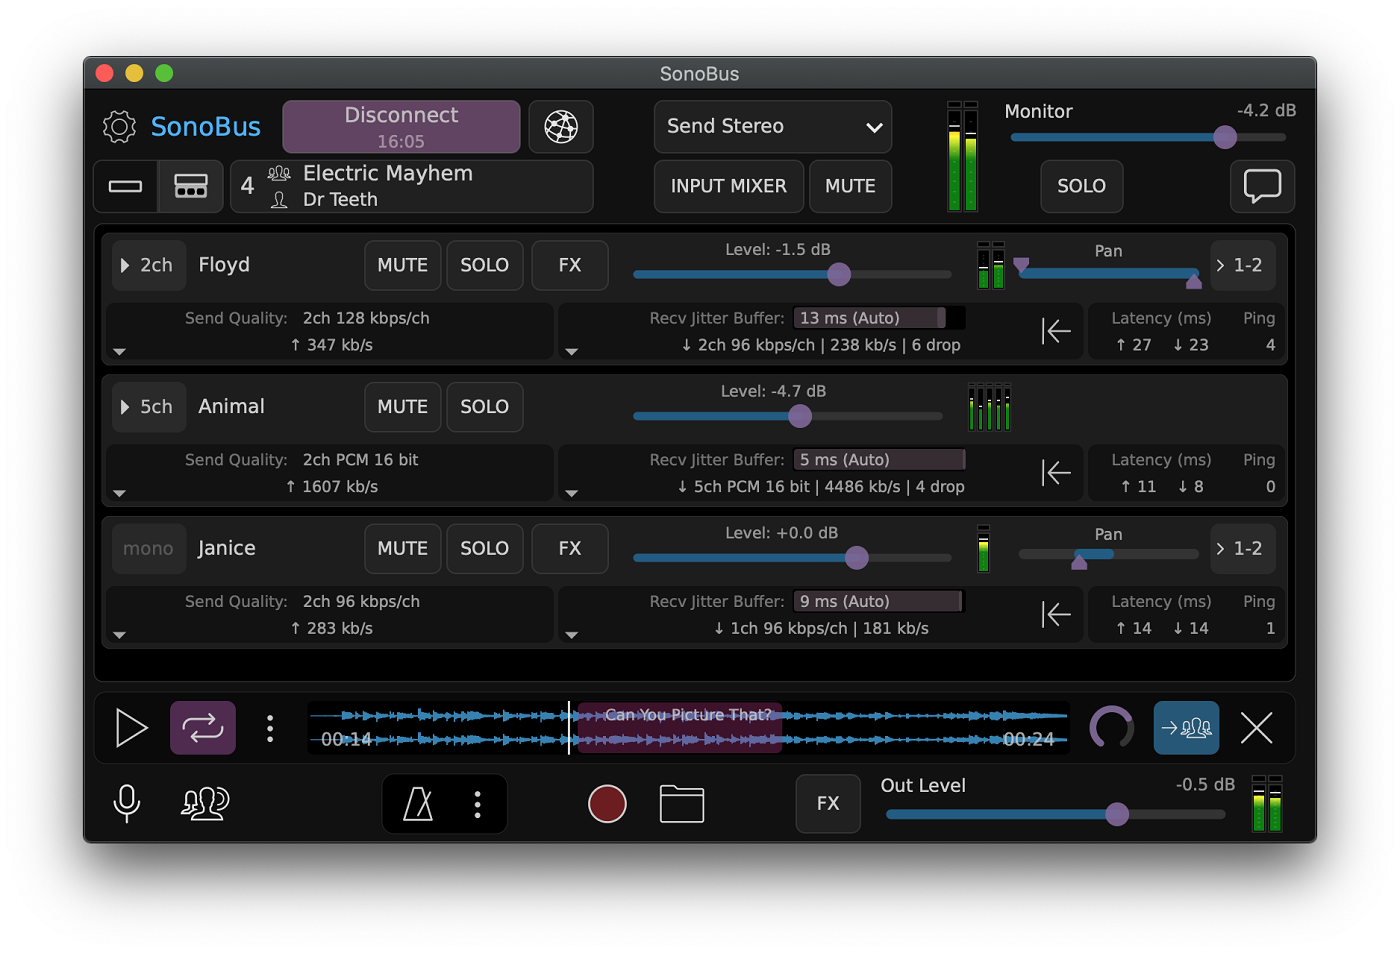Open the Send Stereo dropdown
Screen dimensions: 1400x953
point(772,126)
